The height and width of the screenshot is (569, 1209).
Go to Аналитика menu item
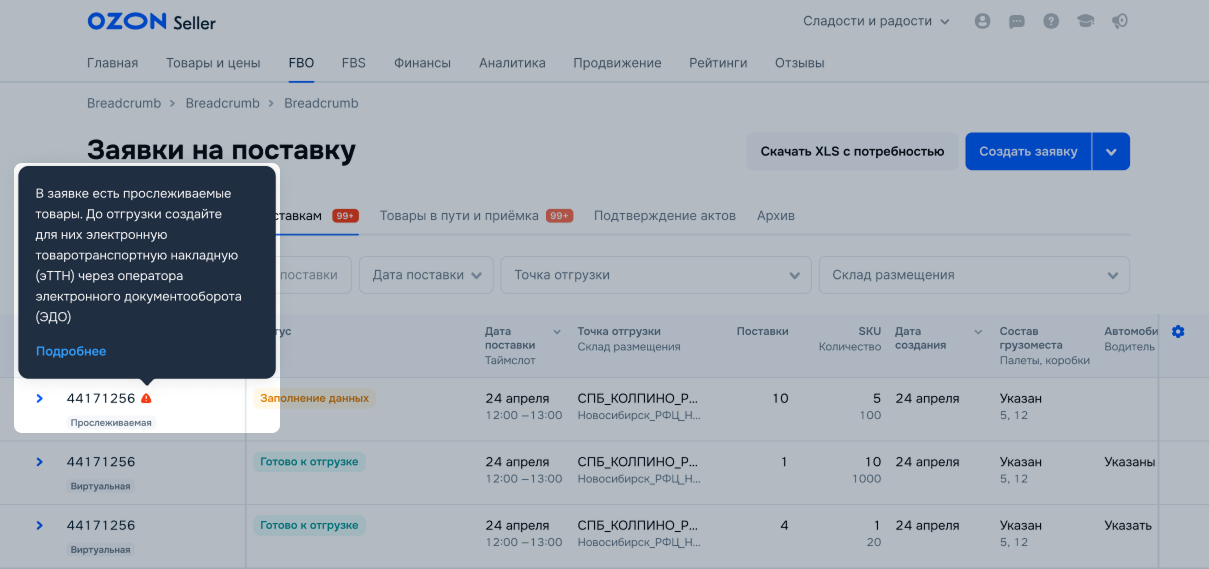pyautogui.click(x=512, y=63)
